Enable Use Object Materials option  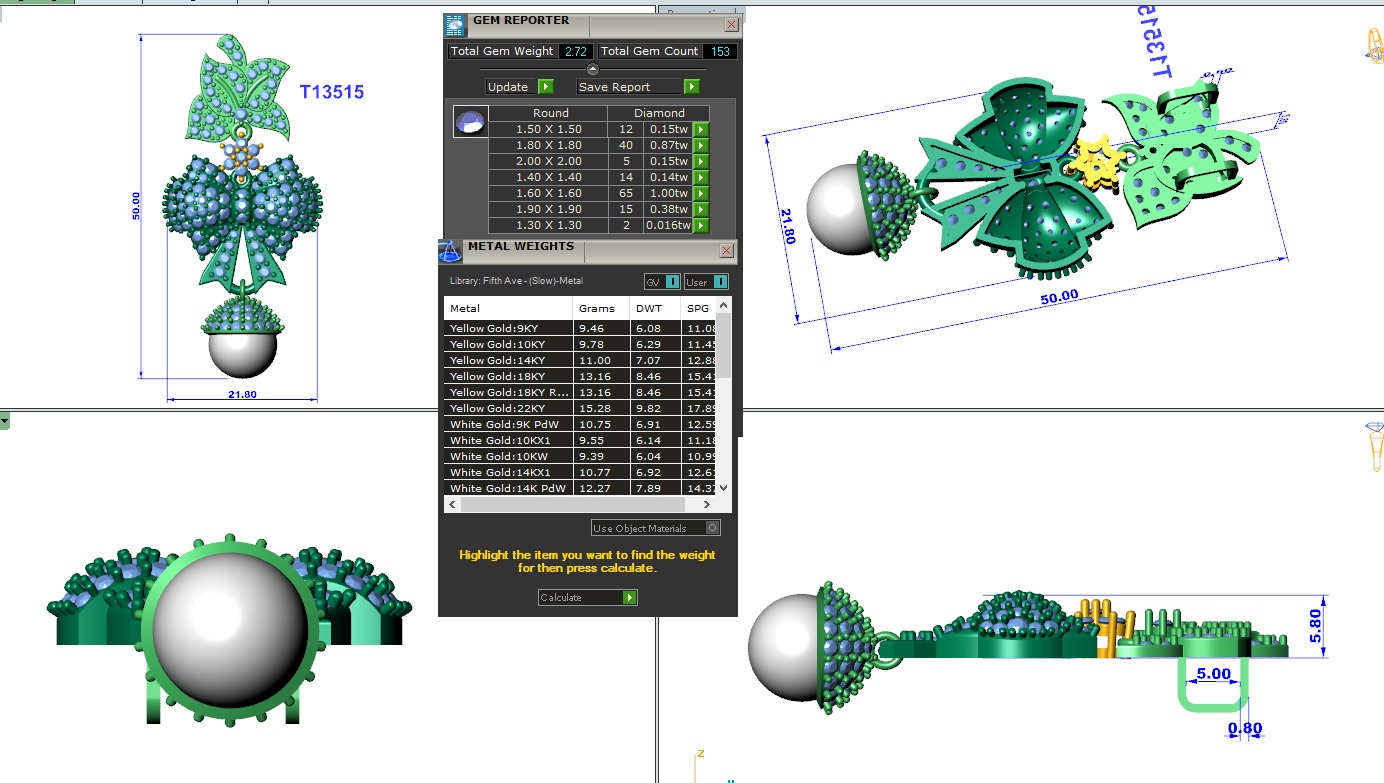(711, 528)
